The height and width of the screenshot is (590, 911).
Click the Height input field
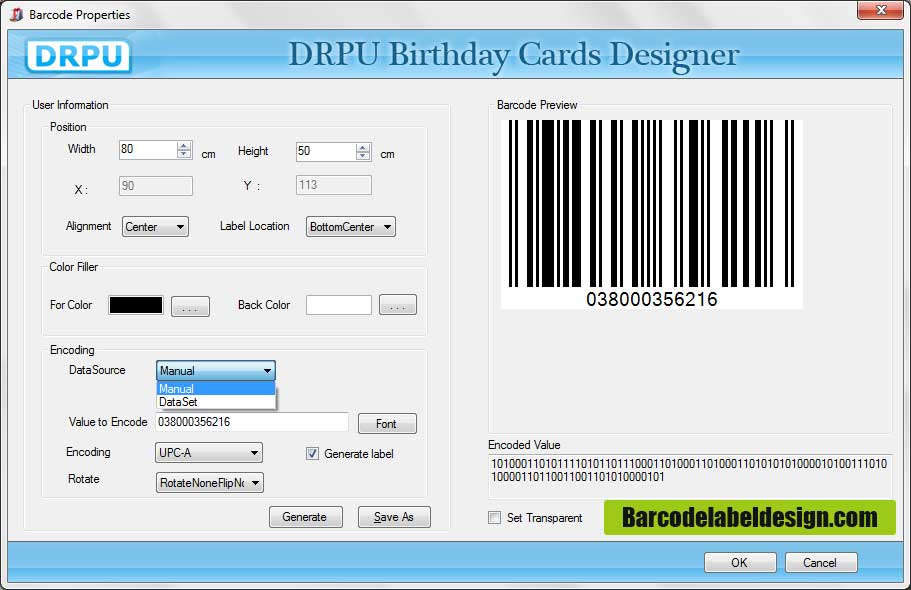click(x=325, y=152)
